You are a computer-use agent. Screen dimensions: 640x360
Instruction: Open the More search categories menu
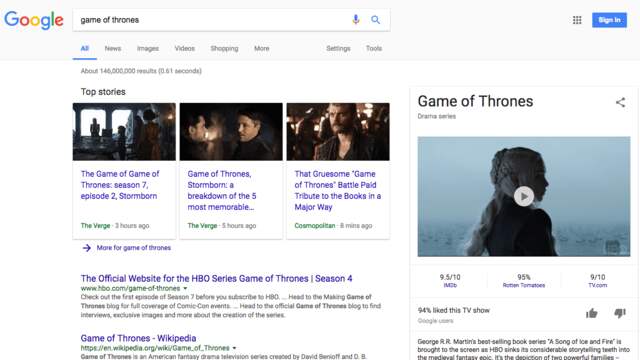coord(262,48)
